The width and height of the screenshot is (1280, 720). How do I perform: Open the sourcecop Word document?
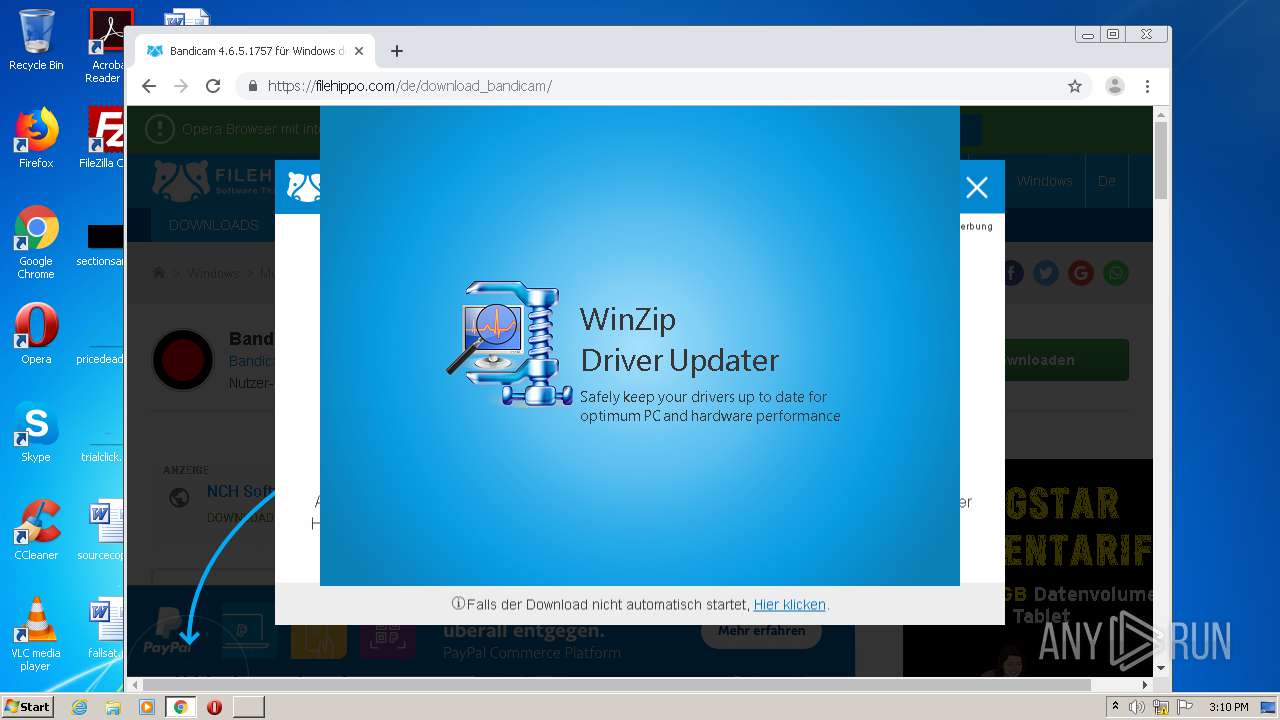tap(102, 530)
